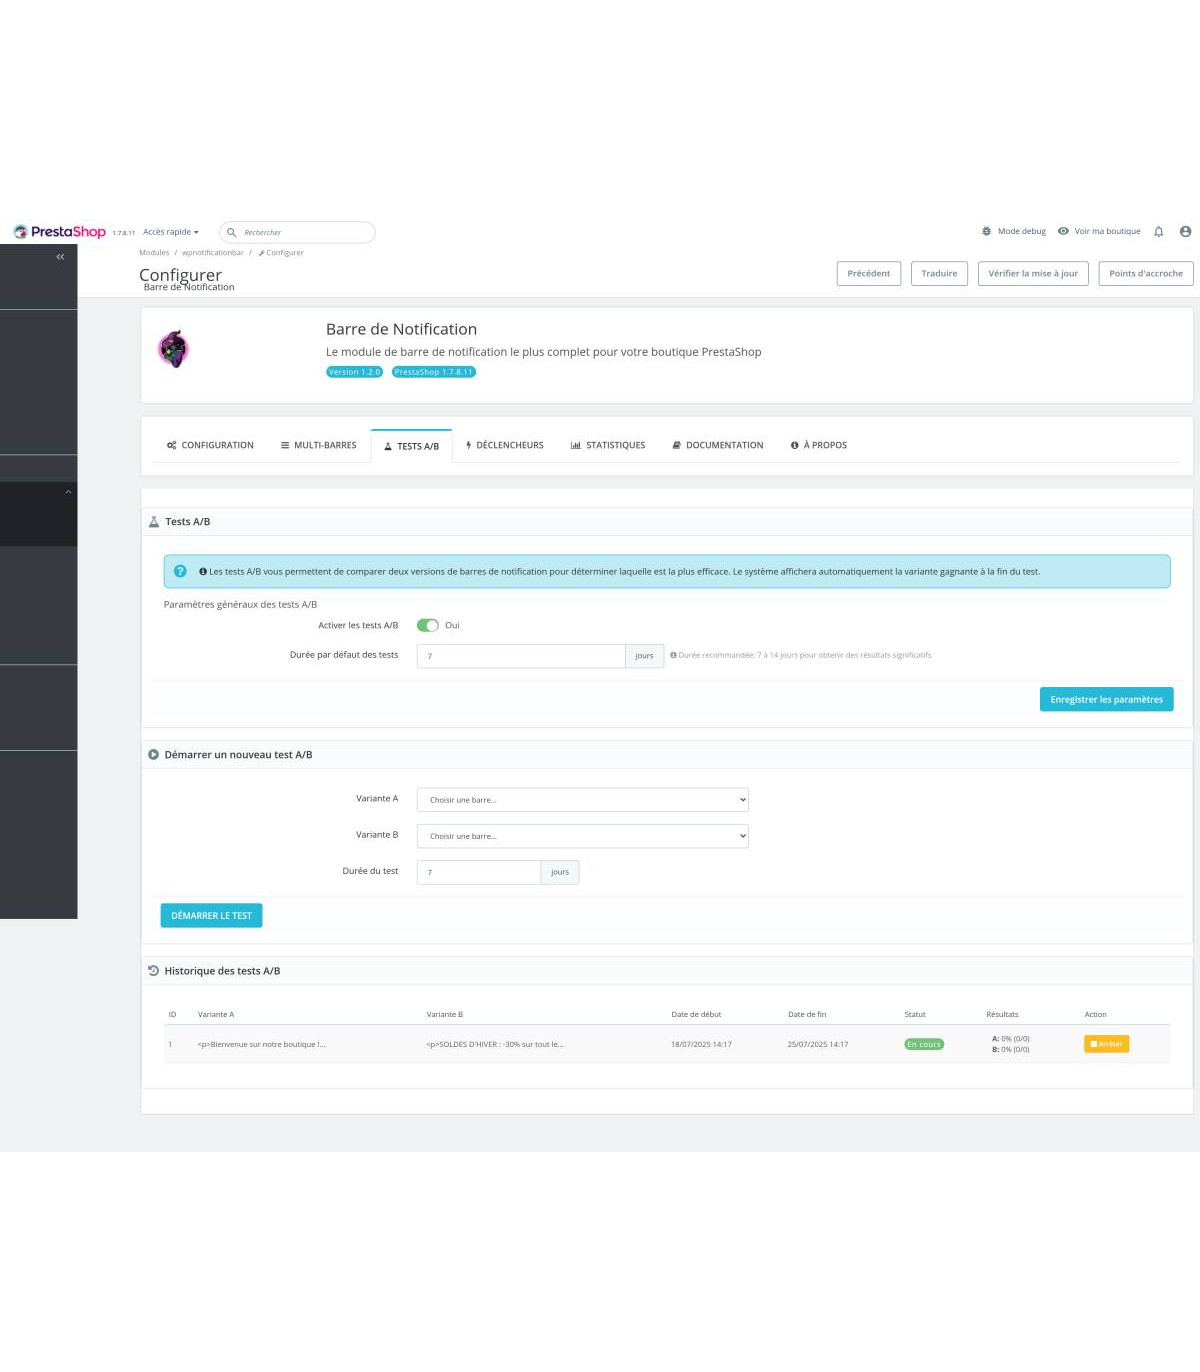Switch to the Multi-barres tab
The height and width of the screenshot is (1372, 1200).
318,446
